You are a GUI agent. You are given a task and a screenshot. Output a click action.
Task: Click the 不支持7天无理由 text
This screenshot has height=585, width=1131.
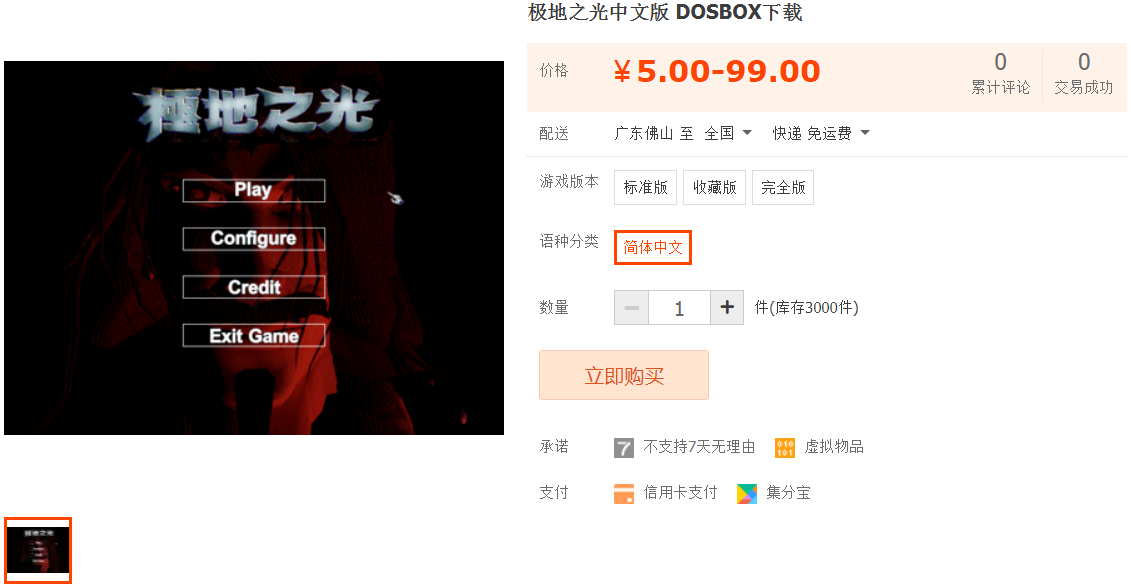click(x=699, y=447)
